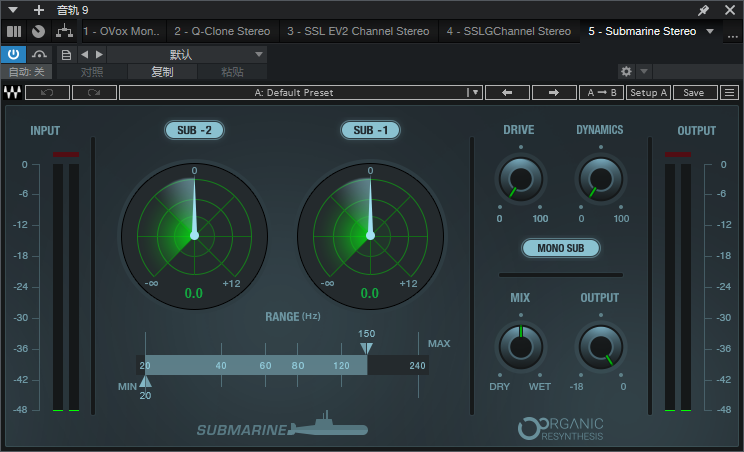Click the SUB -2 radar level dial
Viewport: 744px width, 452px height.
click(x=195, y=236)
